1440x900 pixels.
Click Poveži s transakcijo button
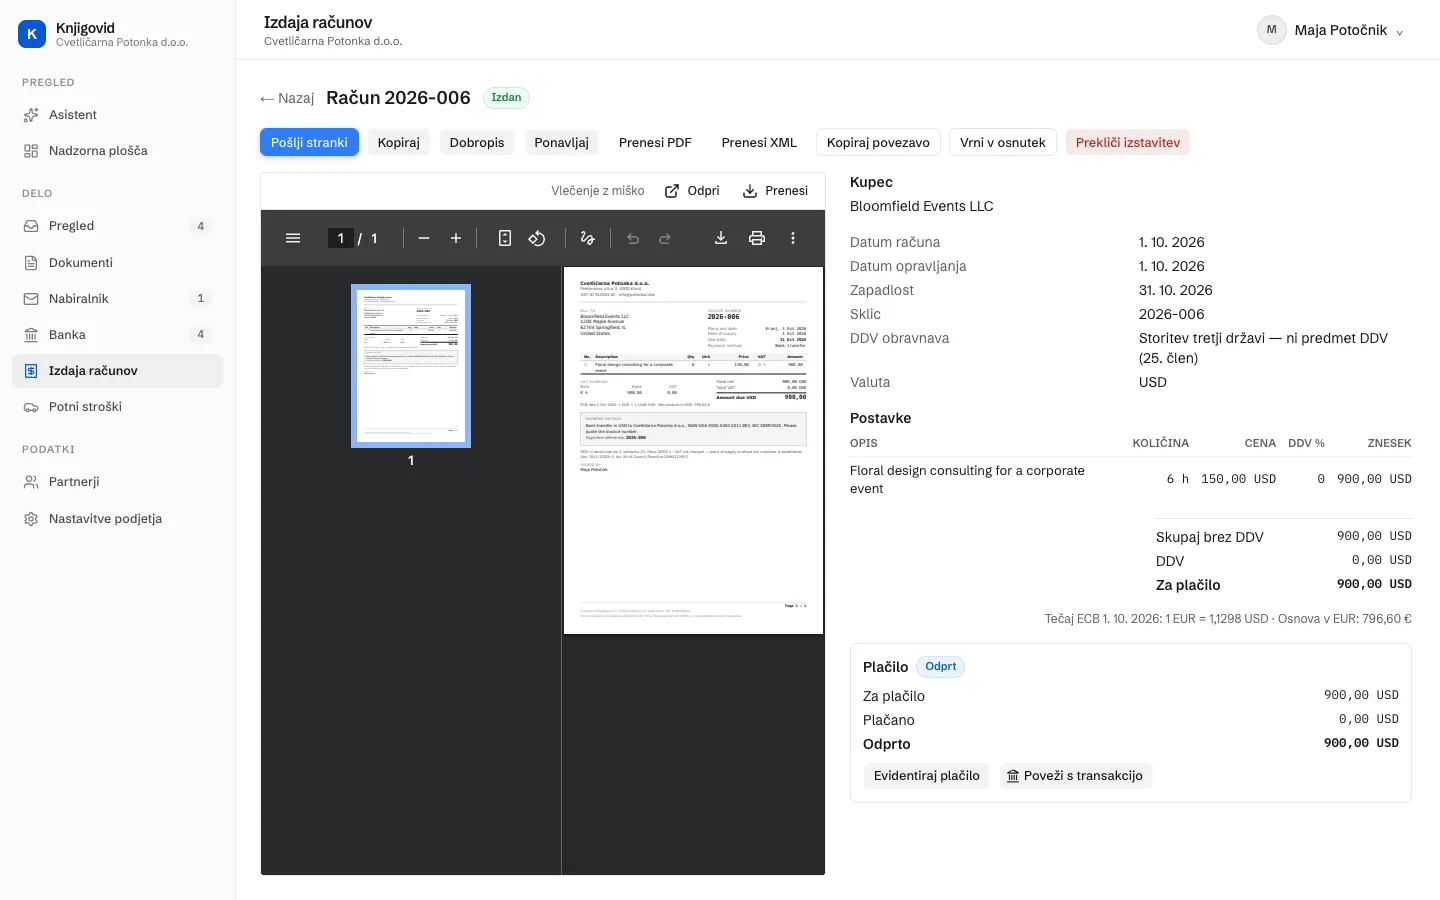1075,776
